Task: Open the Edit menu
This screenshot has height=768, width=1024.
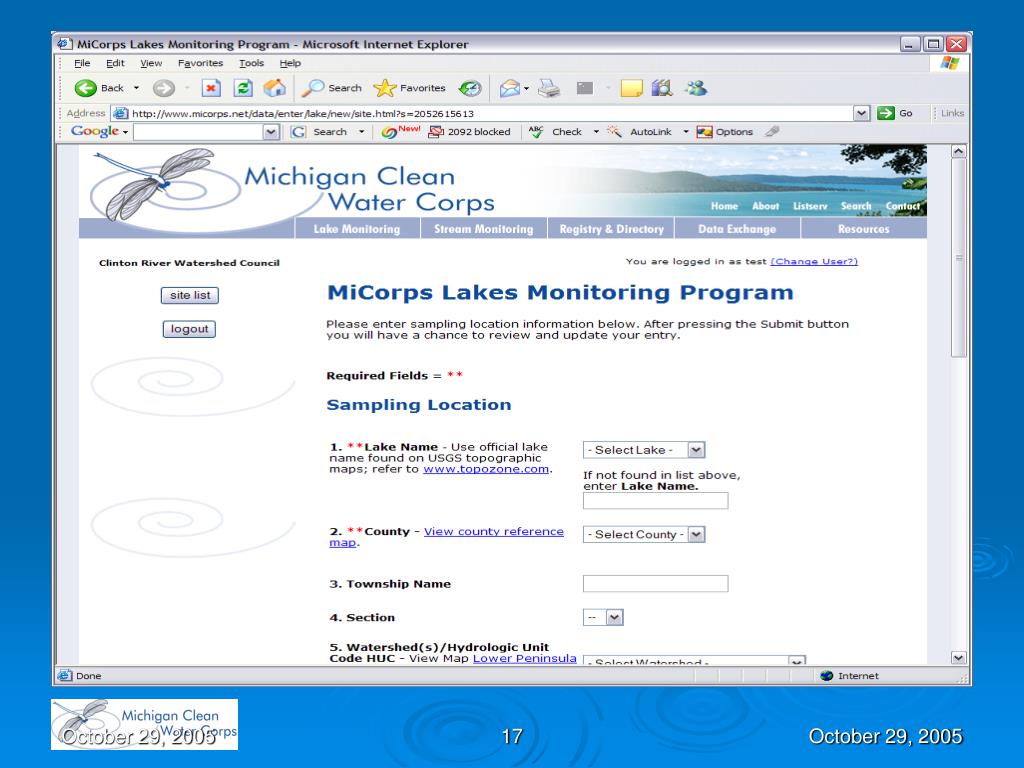Action: click(116, 63)
